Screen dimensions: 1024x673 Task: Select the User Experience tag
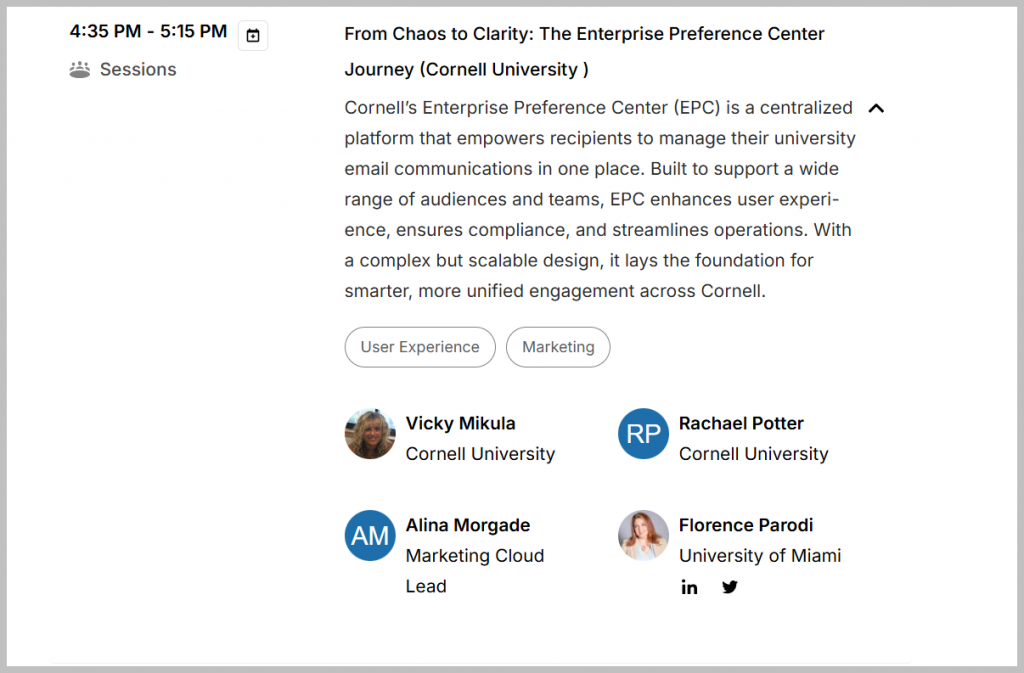click(x=420, y=347)
